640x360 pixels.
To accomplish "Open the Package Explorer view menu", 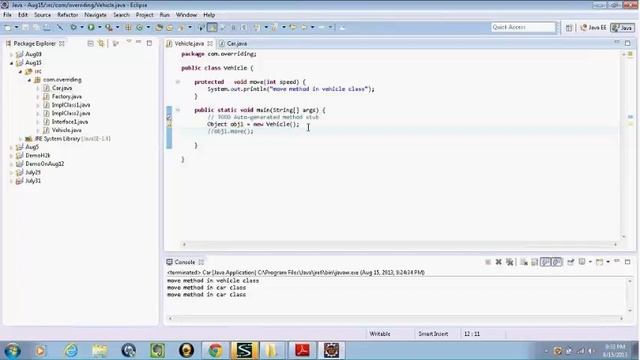I will pyautogui.click(x=129, y=42).
